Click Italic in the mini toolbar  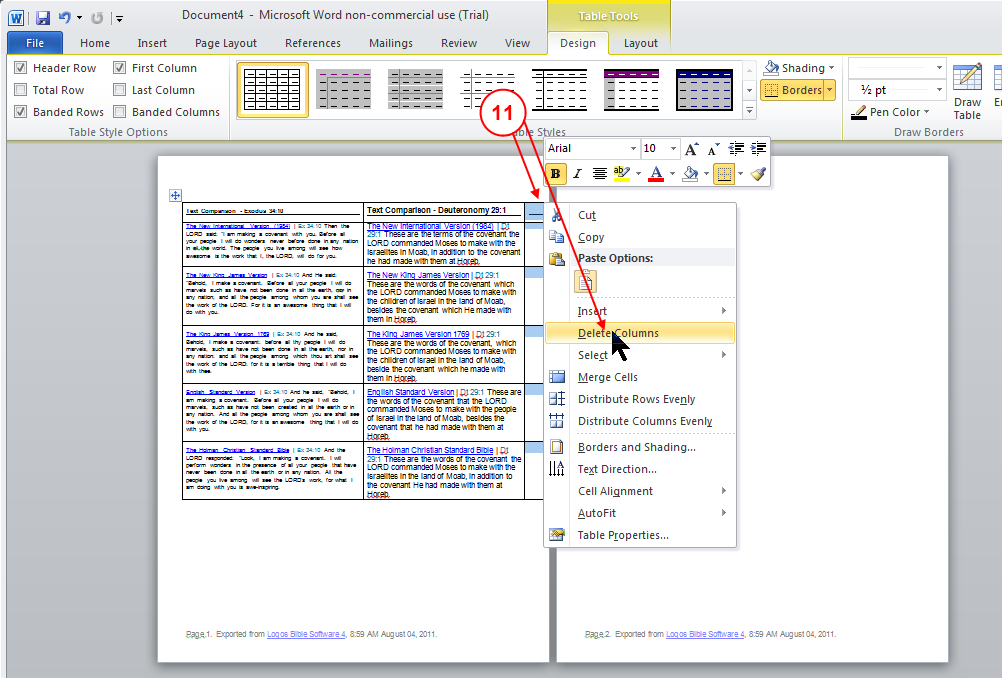click(578, 173)
